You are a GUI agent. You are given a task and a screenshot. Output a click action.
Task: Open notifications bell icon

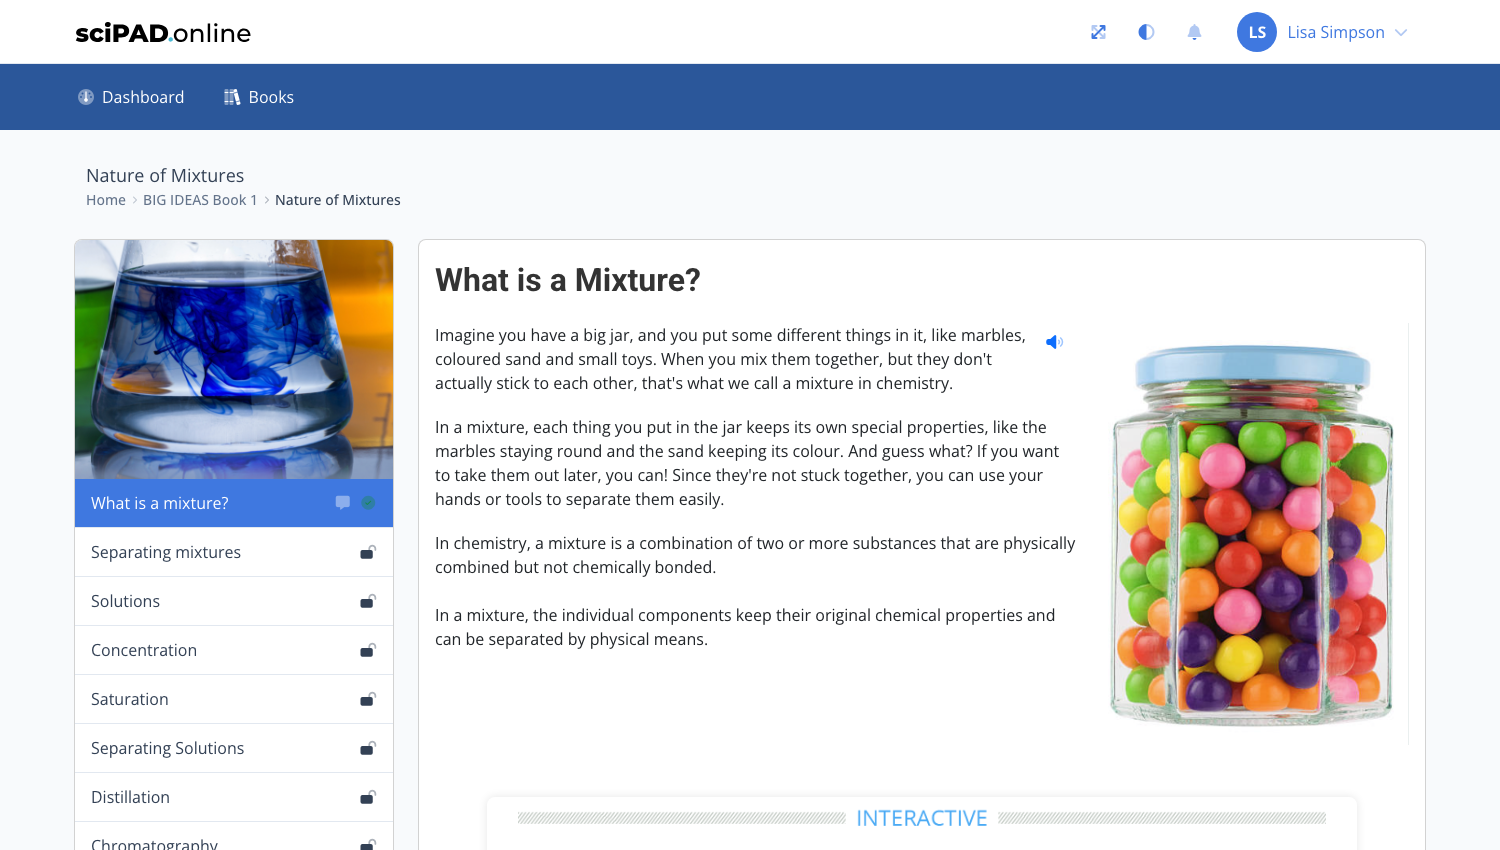[x=1194, y=32]
